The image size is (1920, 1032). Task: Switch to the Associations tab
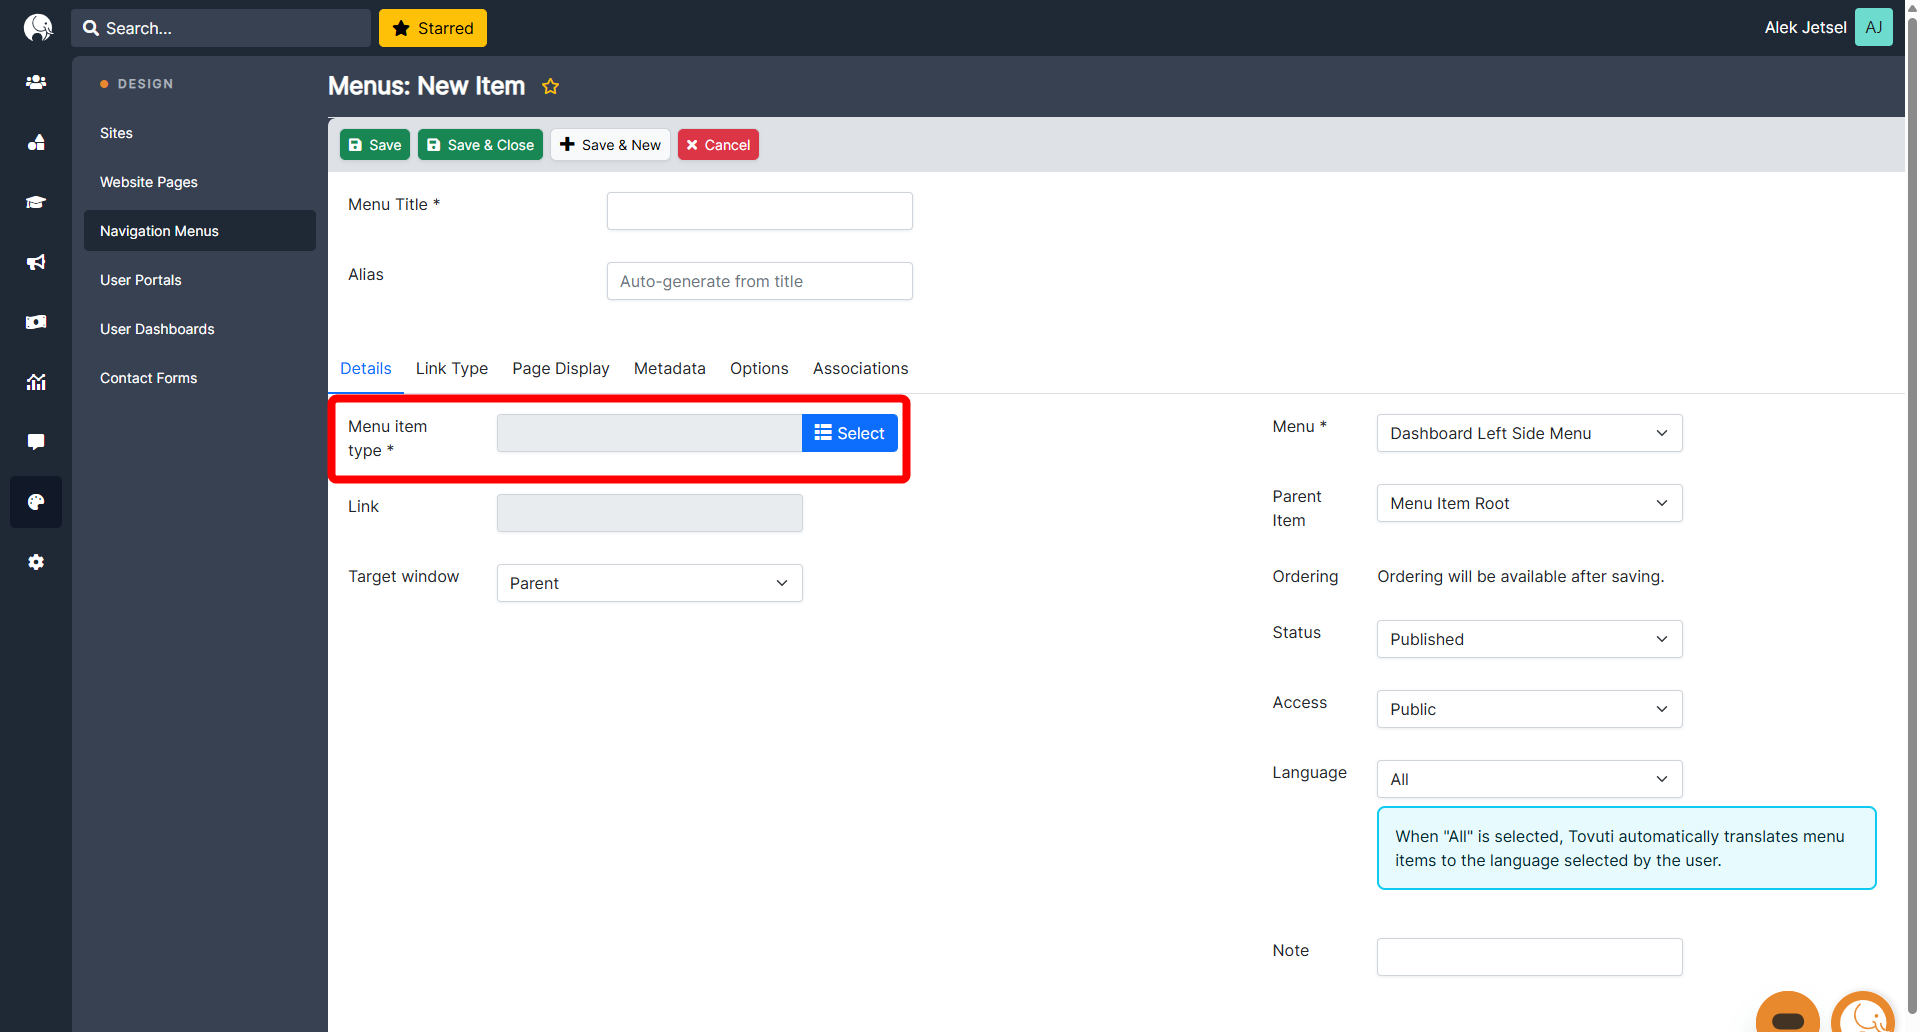tap(861, 368)
